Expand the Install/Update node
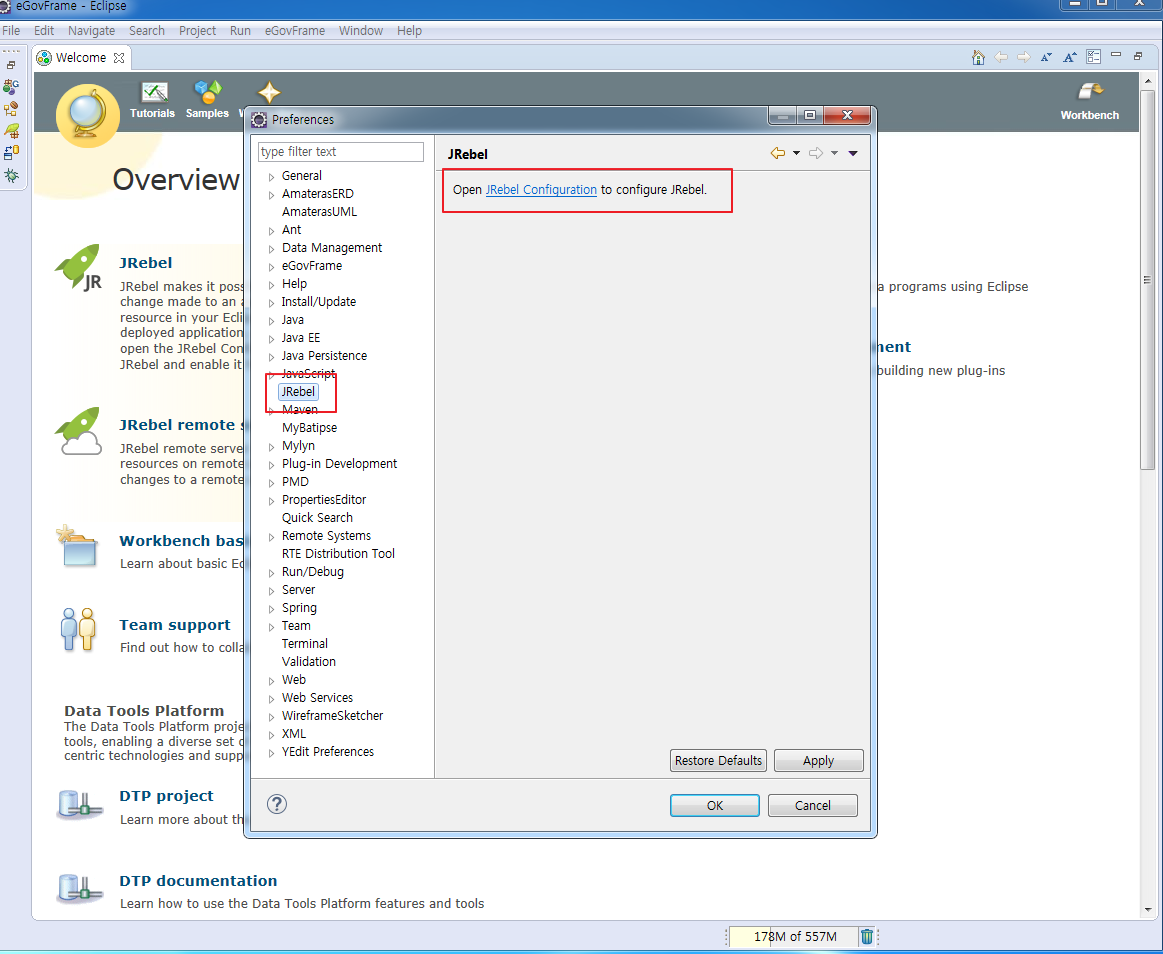 (x=271, y=303)
